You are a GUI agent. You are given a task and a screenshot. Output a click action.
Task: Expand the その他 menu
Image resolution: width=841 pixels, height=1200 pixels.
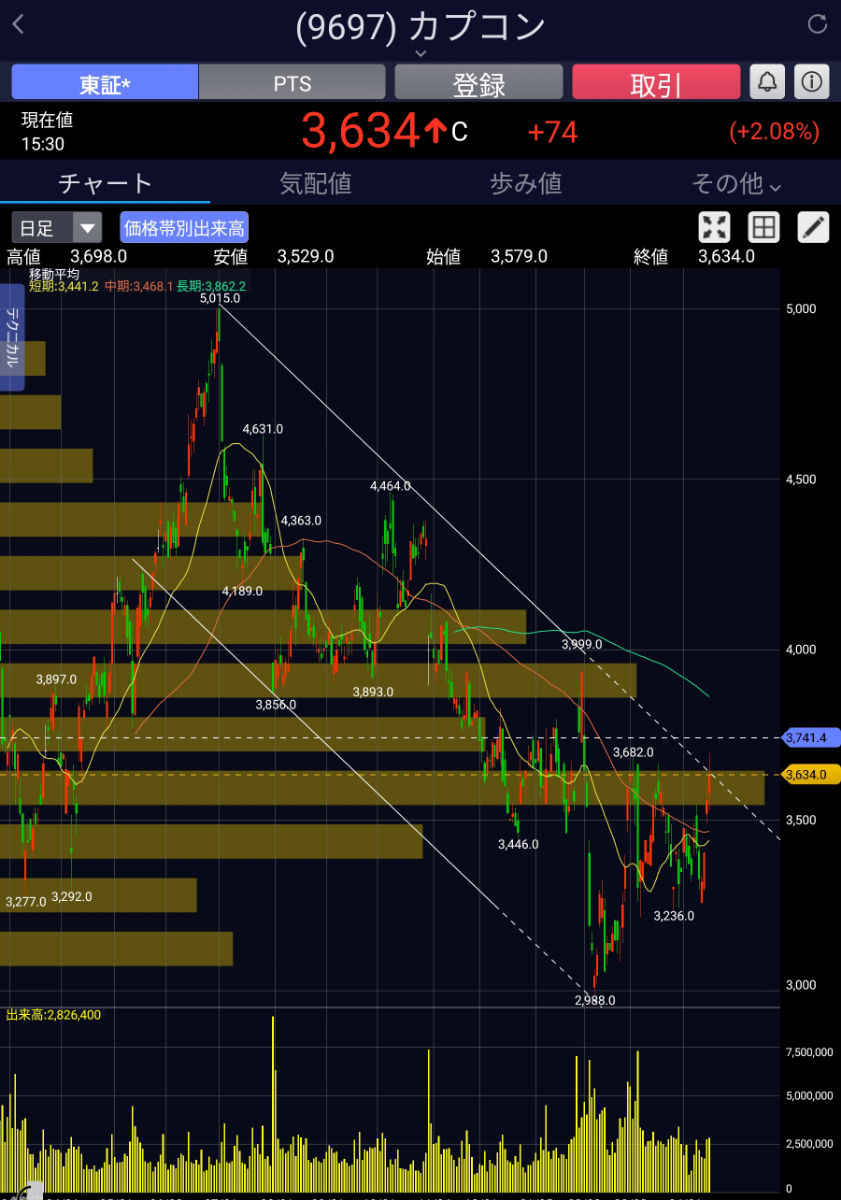pos(736,184)
